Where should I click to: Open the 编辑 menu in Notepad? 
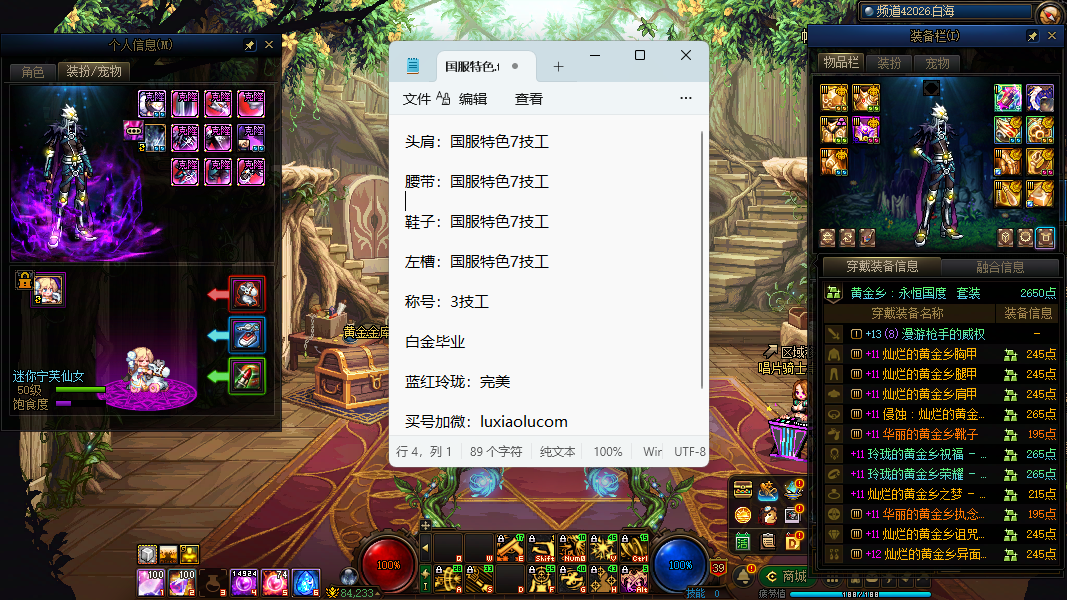click(473, 99)
